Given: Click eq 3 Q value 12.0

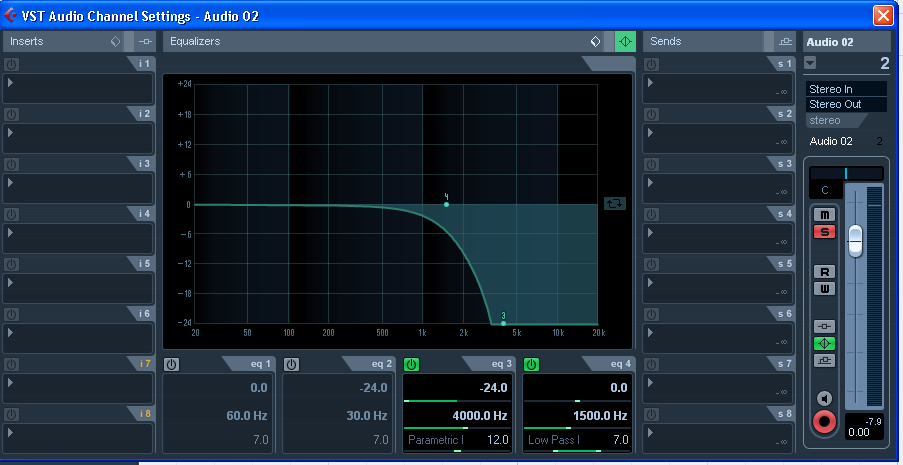Looking at the screenshot, I should pyautogui.click(x=498, y=440).
